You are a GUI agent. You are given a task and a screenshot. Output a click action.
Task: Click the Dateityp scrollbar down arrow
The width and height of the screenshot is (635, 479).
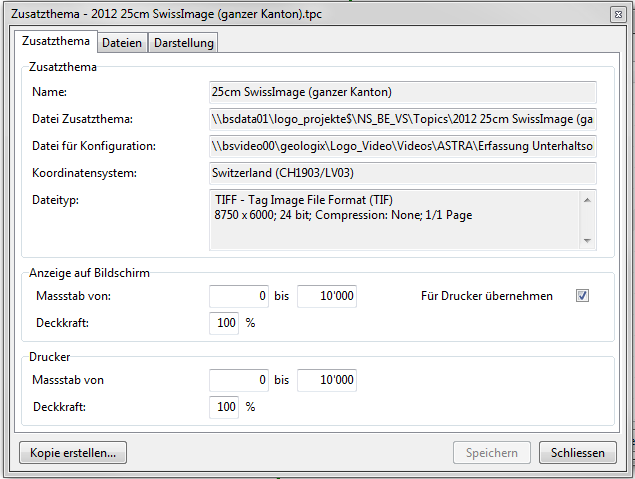[589, 240]
